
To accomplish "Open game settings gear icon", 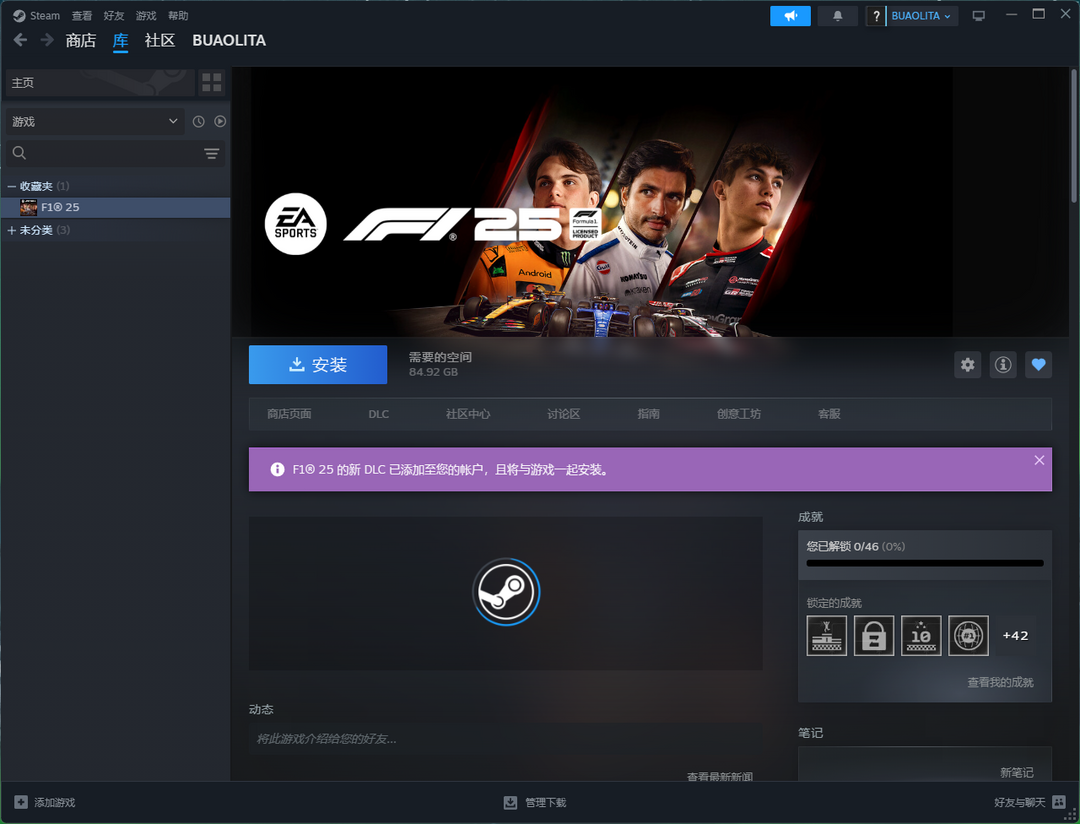I will coord(967,365).
